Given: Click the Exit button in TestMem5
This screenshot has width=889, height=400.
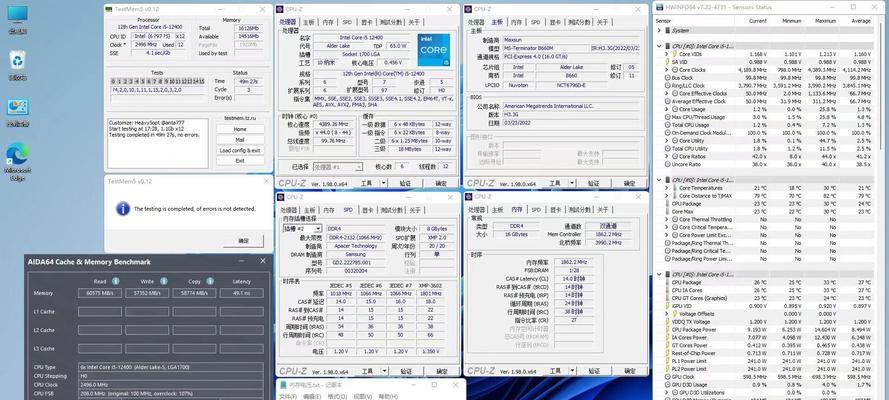Looking at the screenshot, I should click(x=240, y=161).
